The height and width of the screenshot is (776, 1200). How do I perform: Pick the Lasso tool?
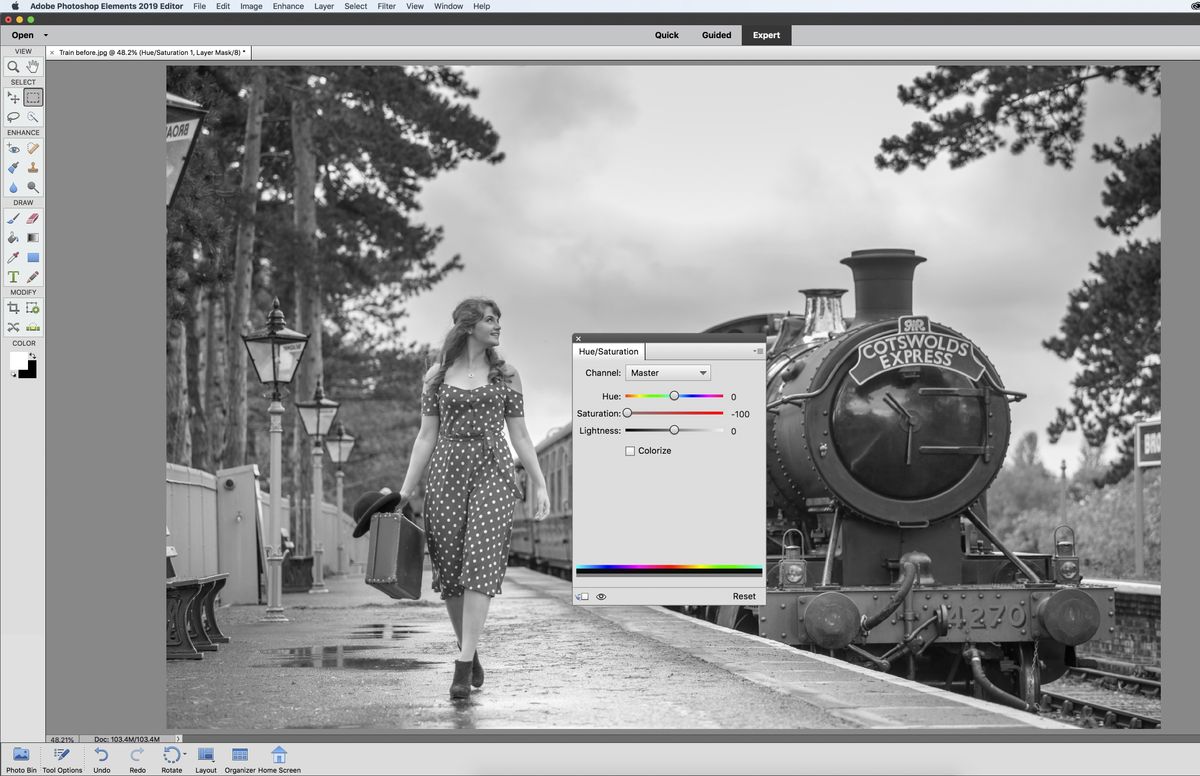click(12, 117)
